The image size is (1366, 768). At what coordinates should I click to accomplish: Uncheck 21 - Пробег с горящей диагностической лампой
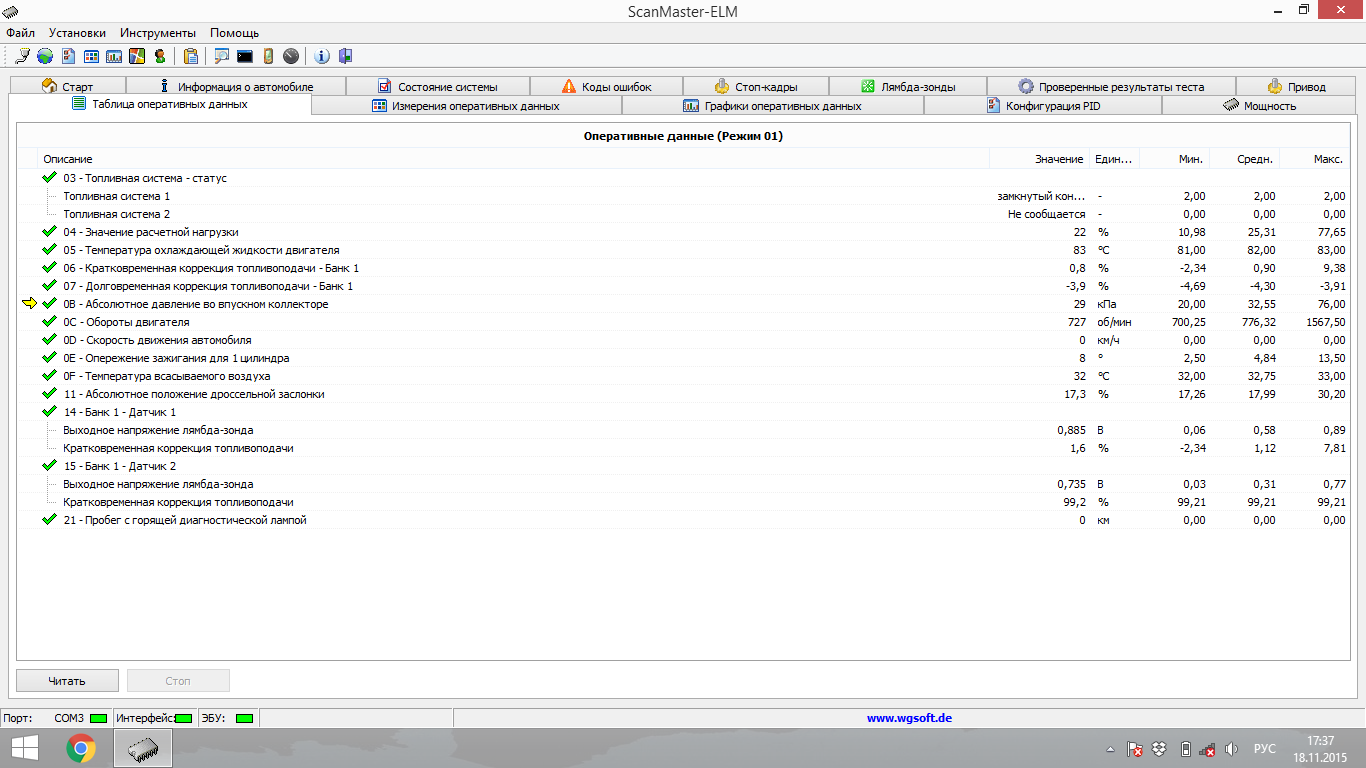pyautogui.click(x=49, y=520)
